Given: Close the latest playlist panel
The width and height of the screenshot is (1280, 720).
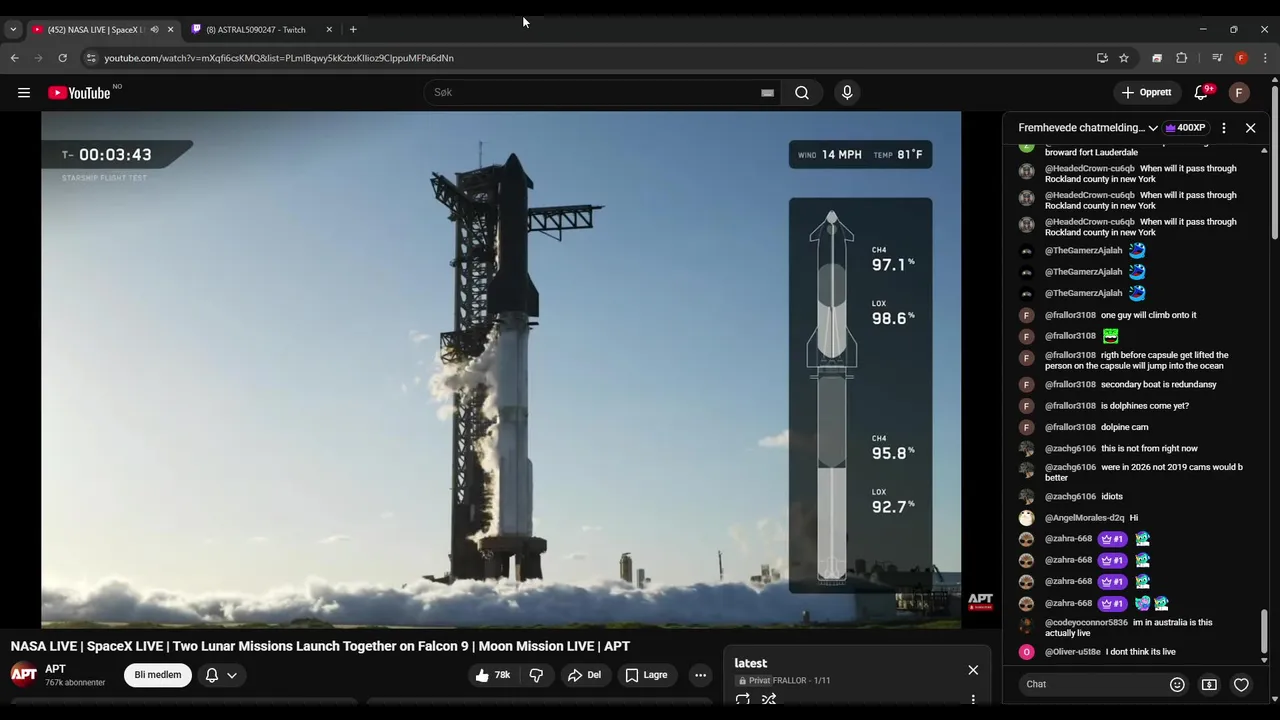Looking at the screenshot, I should [973, 670].
